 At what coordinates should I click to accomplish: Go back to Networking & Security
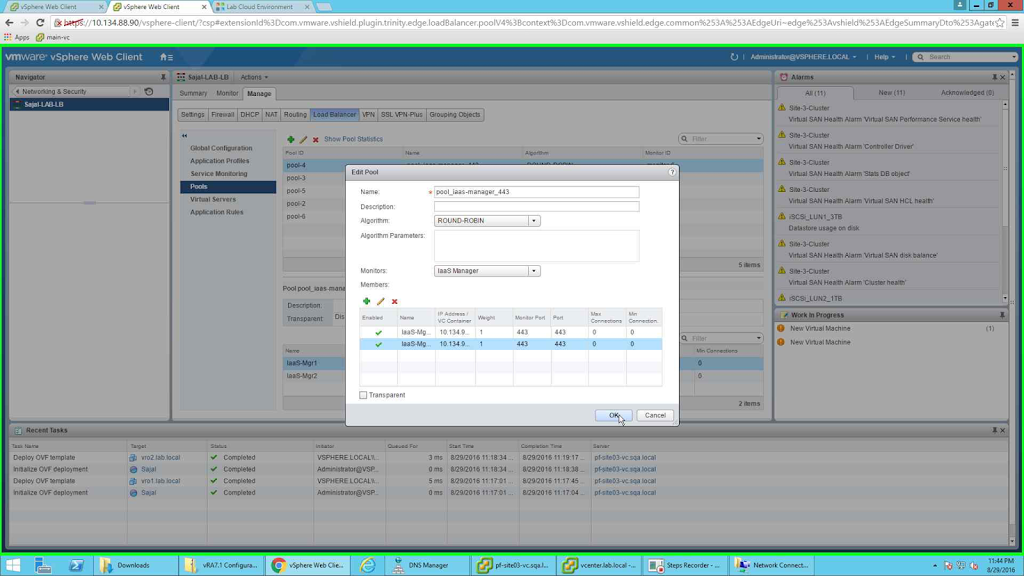54,91
